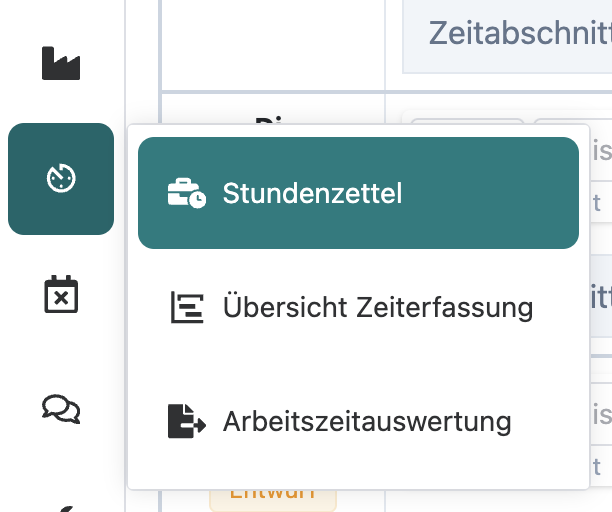Open the calendar with X sidebar icon

click(x=61, y=295)
